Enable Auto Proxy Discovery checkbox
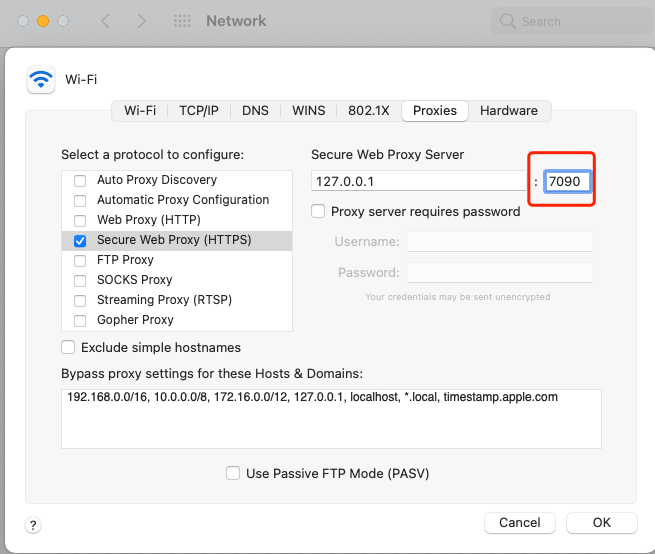This screenshot has height=554, width=655. [x=80, y=180]
